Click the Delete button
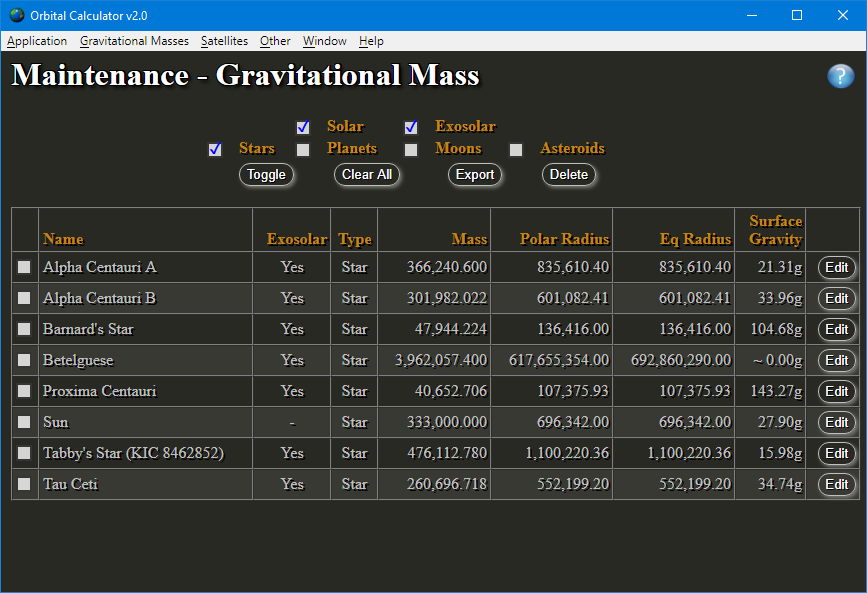Viewport: 867px width, 593px height. [568, 175]
